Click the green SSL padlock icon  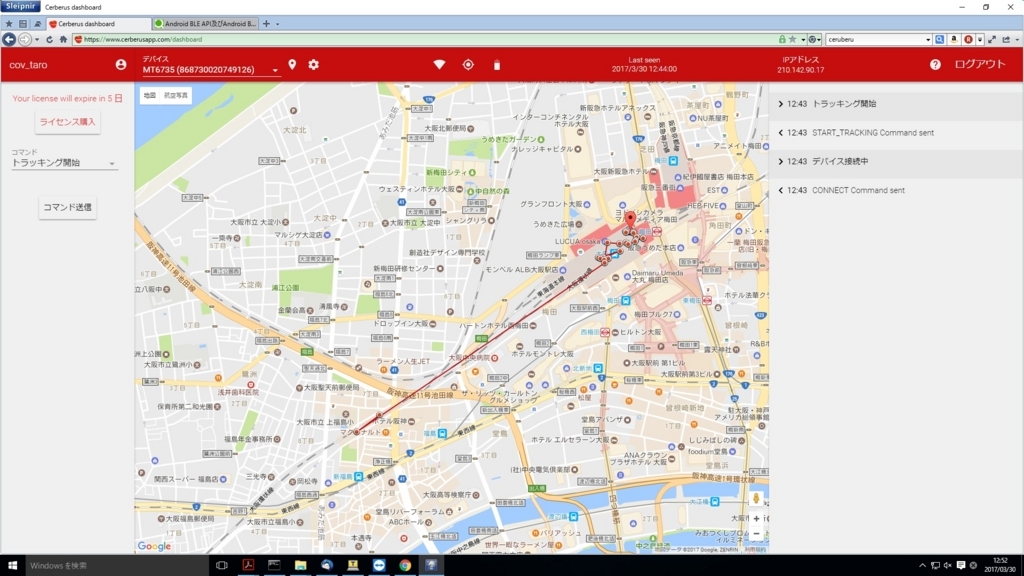pyautogui.click(x=782, y=39)
